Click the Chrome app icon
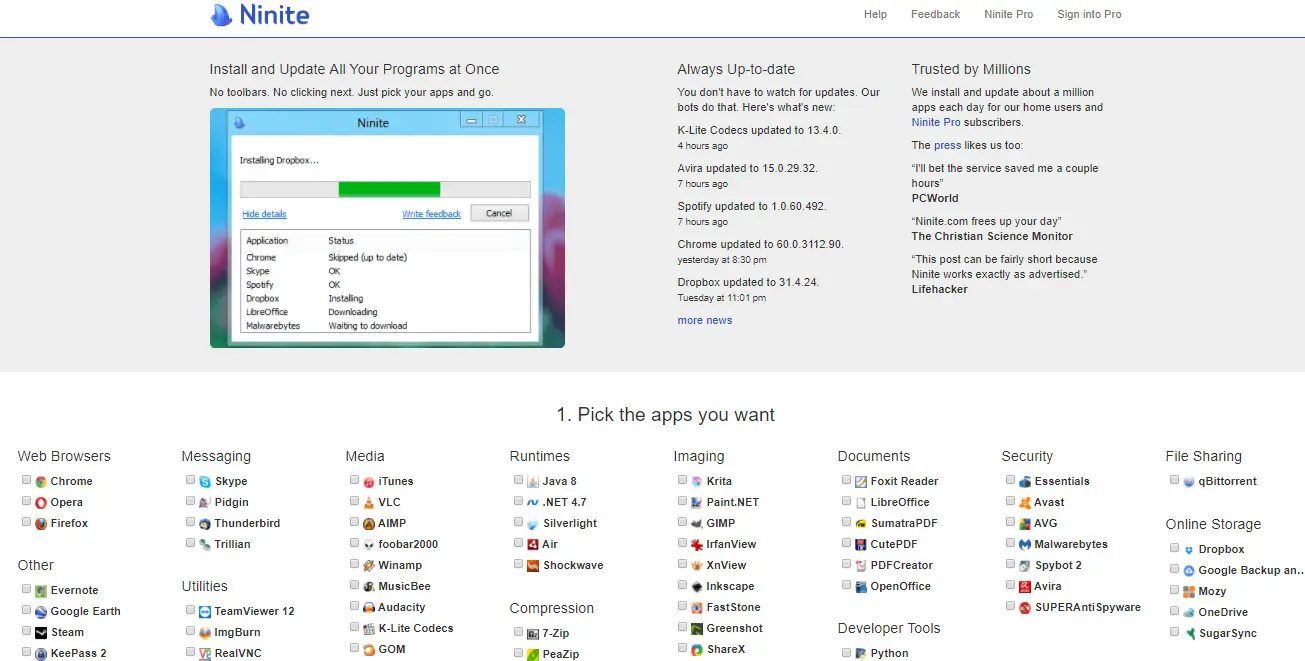The height and width of the screenshot is (661, 1305). [41, 482]
